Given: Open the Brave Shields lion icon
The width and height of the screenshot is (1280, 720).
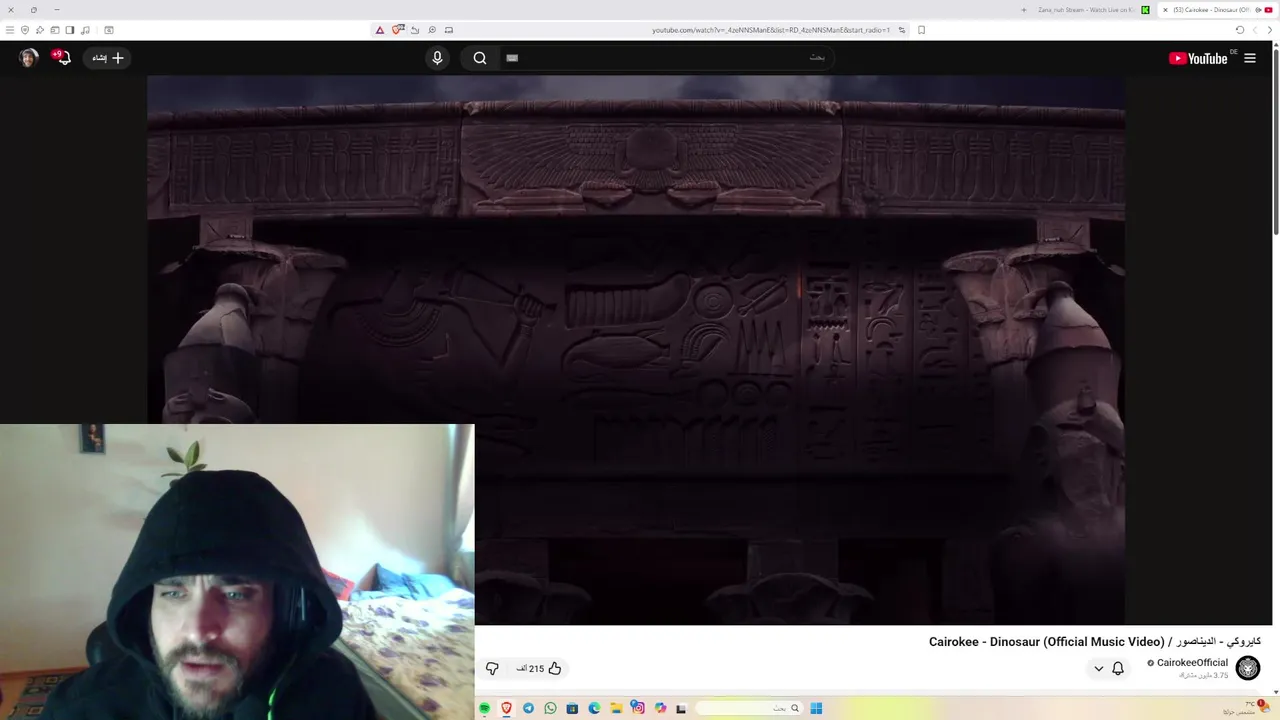Looking at the screenshot, I should click(397, 30).
